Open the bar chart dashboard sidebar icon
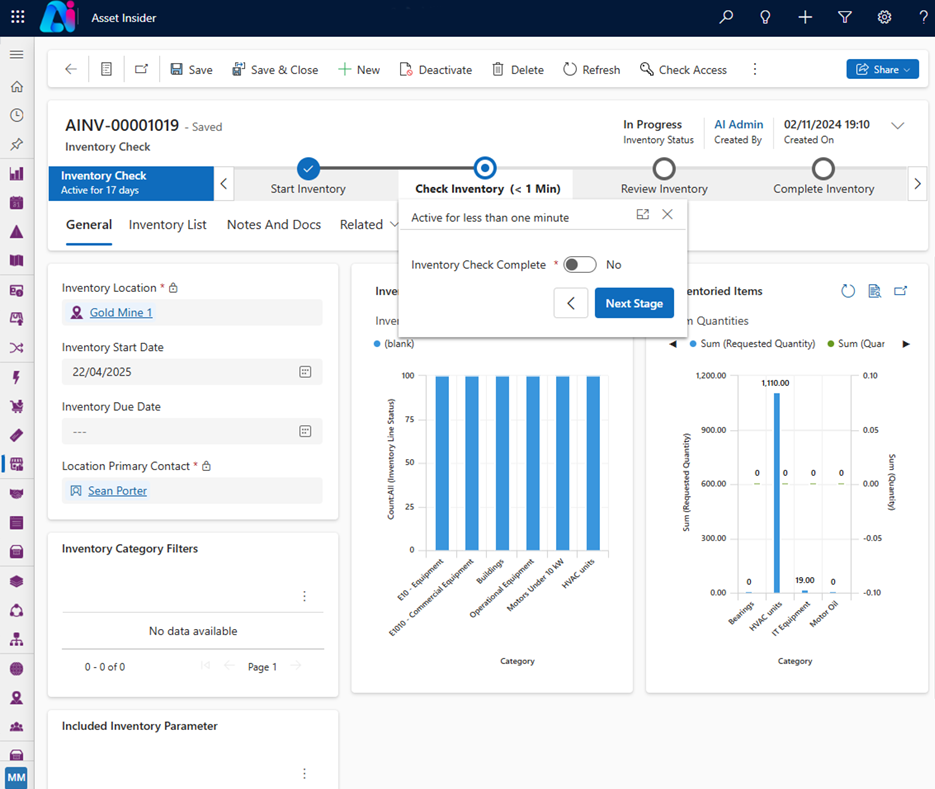This screenshot has width=935, height=789. tap(17, 174)
